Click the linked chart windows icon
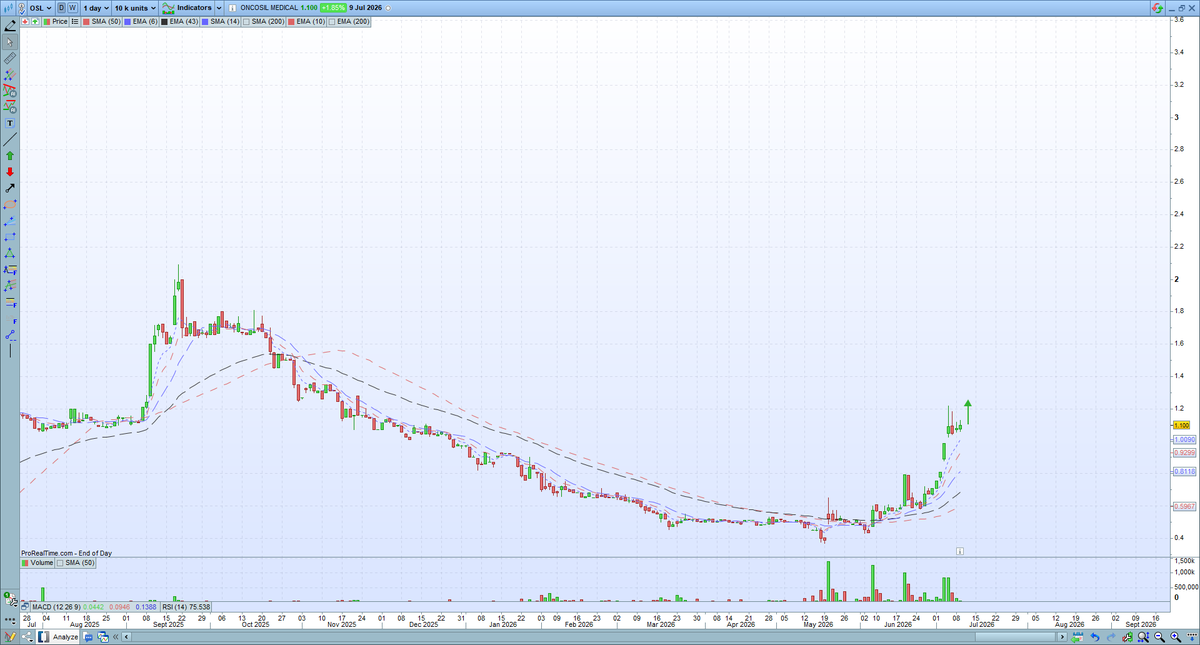 point(103,637)
